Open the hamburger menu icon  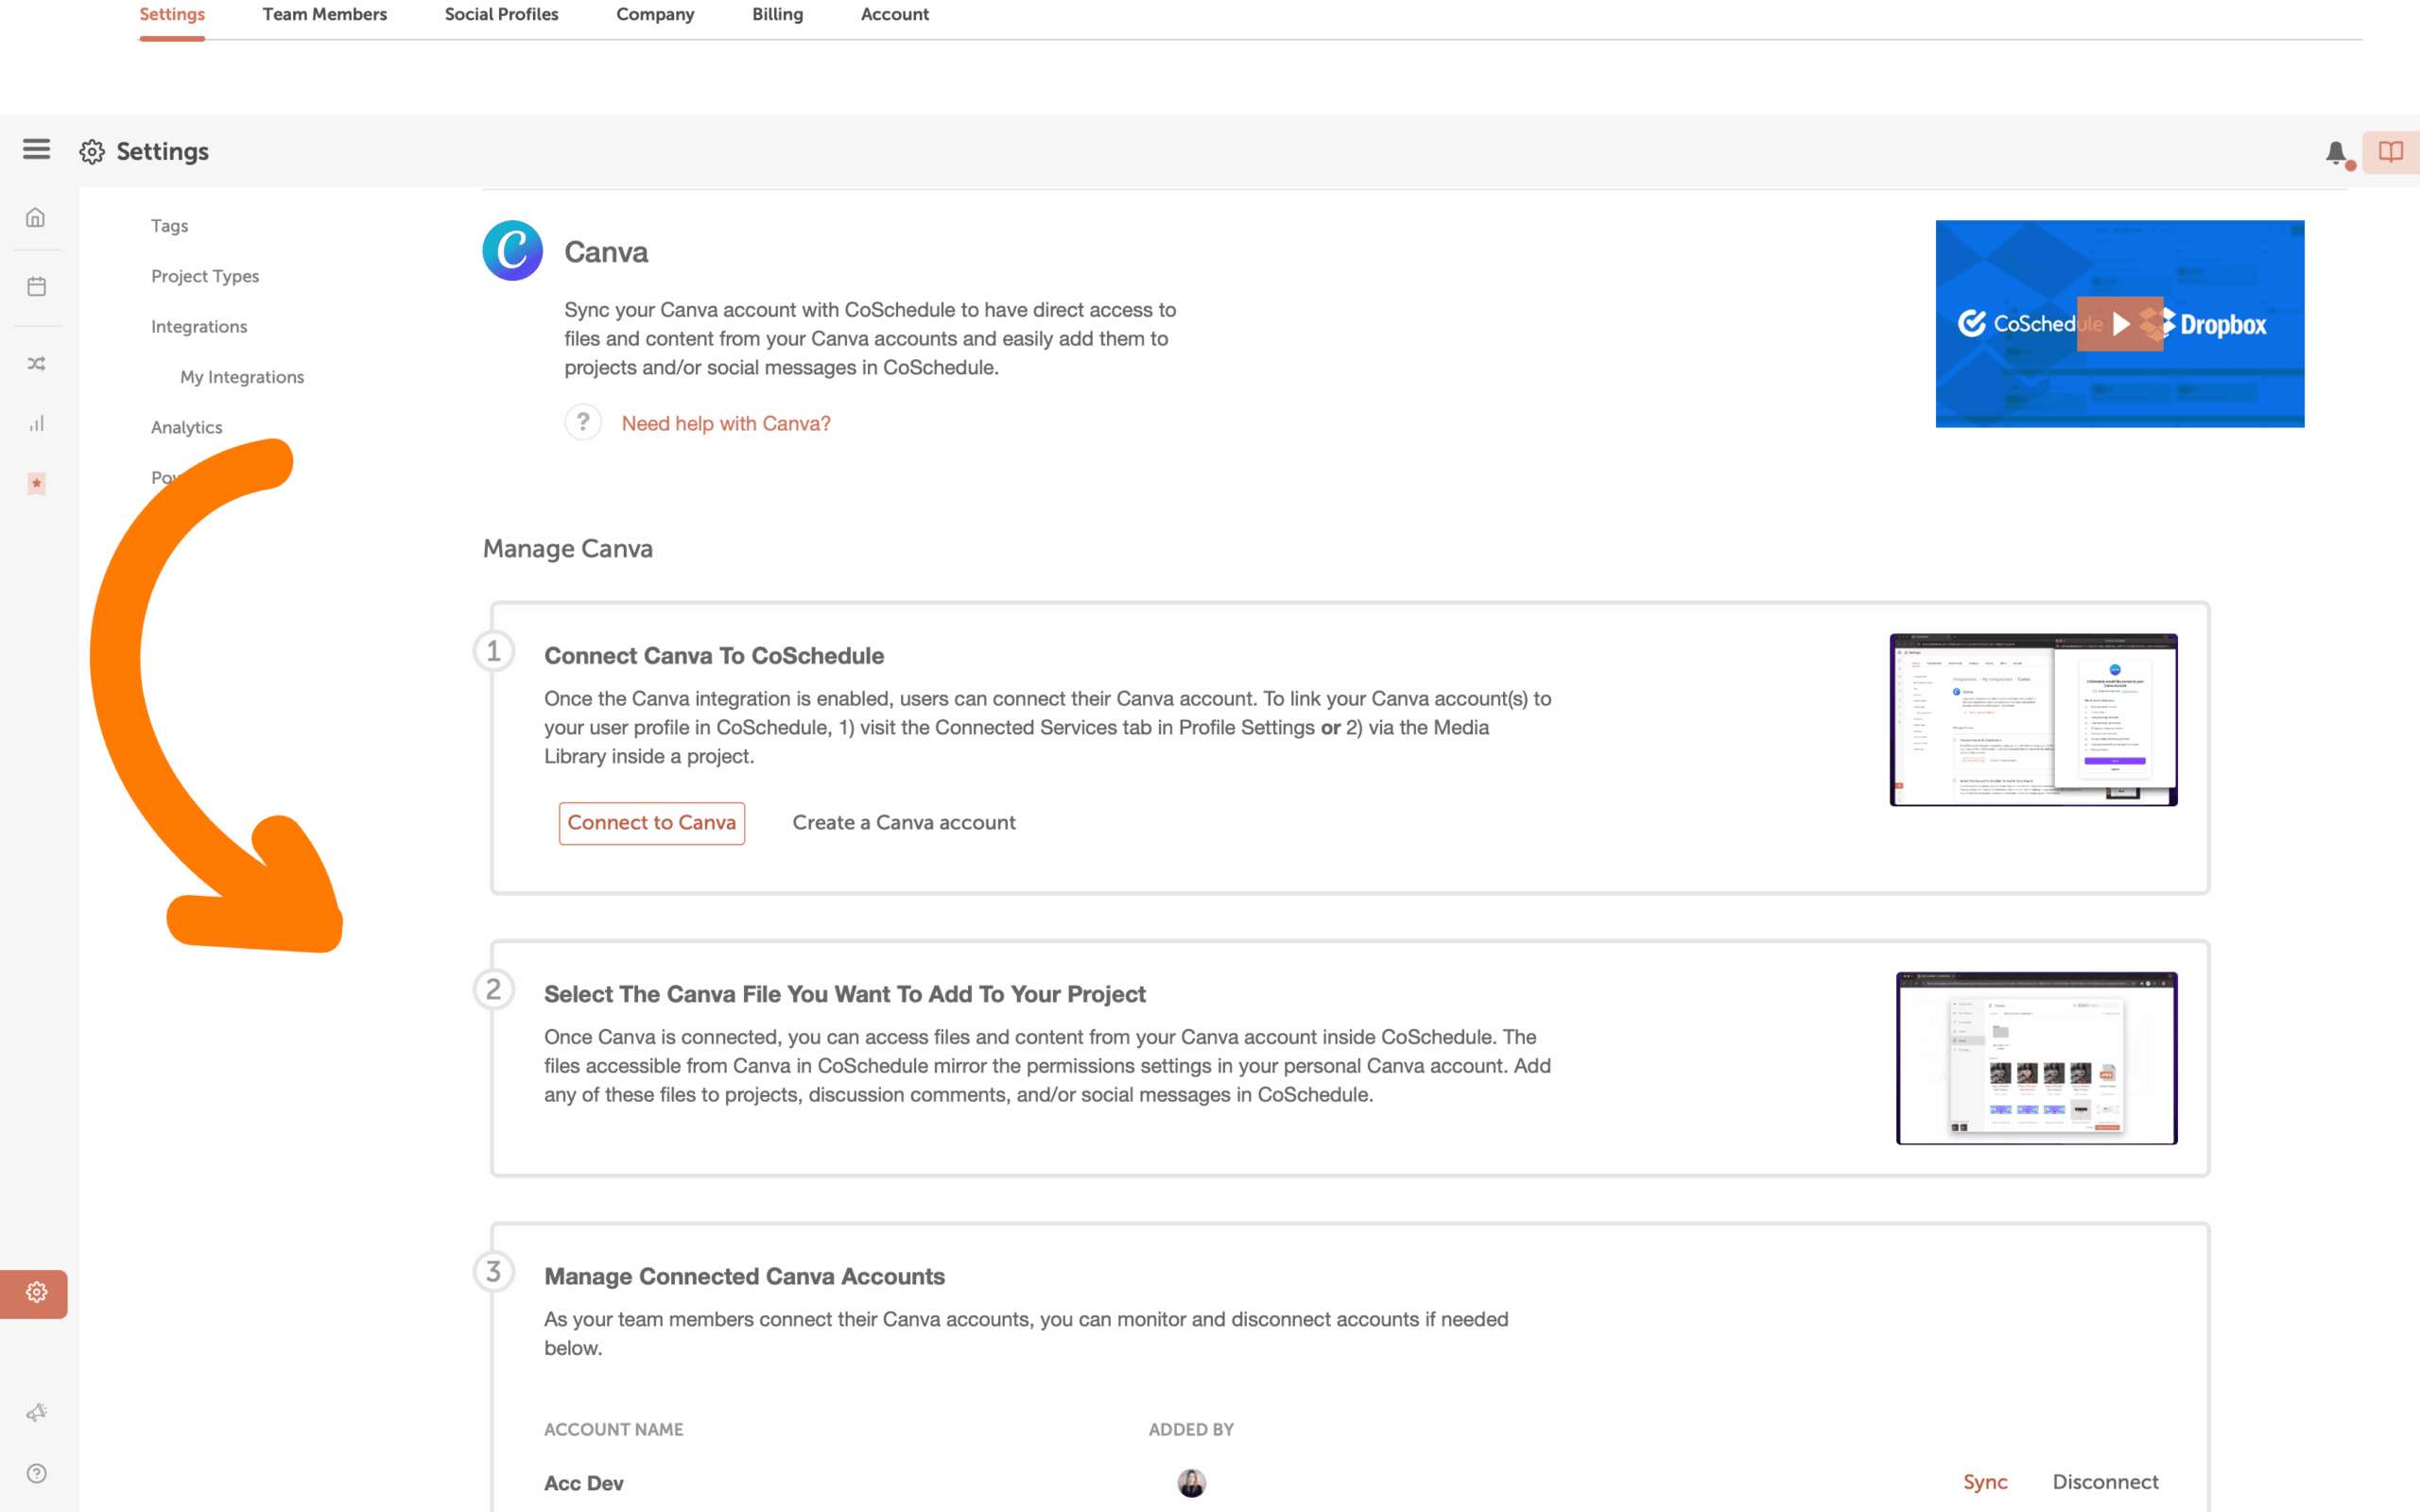[36, 150]
